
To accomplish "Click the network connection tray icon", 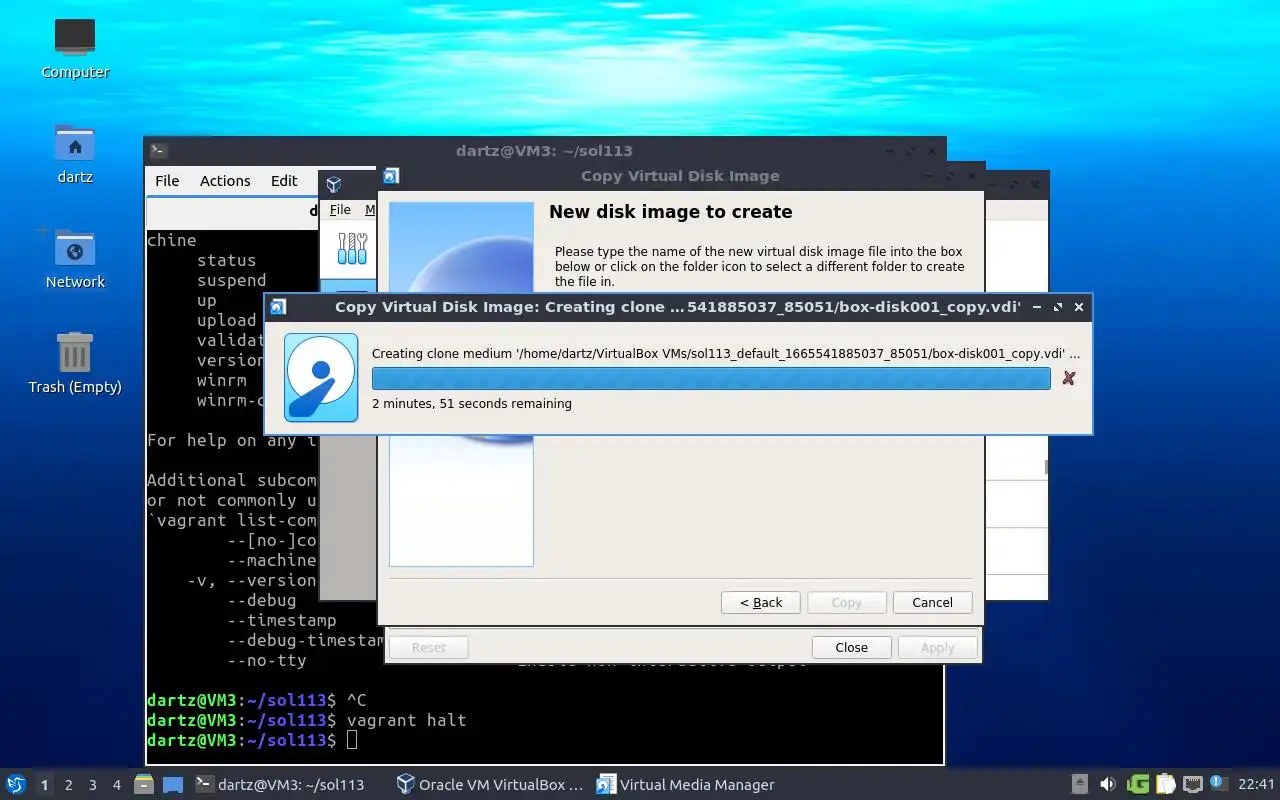I will [1192, 784].
